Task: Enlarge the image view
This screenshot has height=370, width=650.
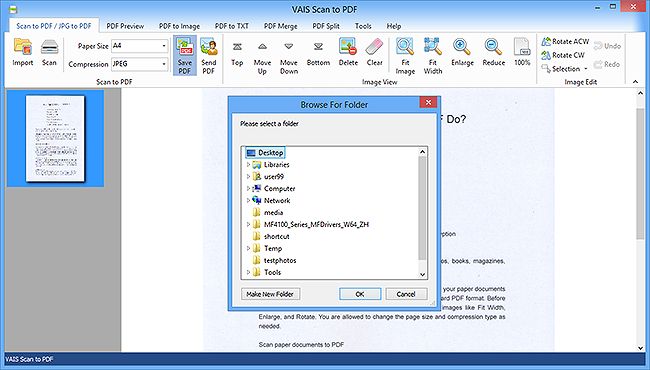Action: pos(462,52)
